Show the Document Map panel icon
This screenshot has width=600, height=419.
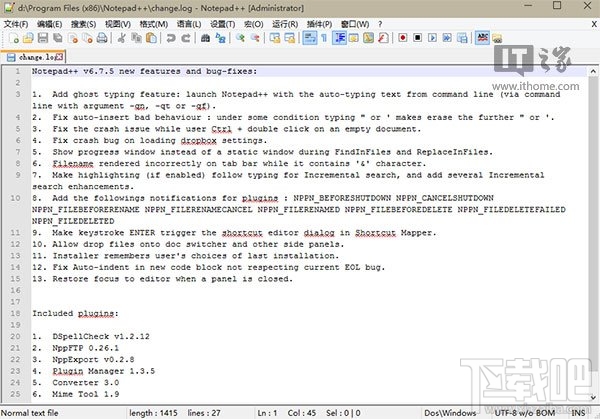[x=368, y=38]
